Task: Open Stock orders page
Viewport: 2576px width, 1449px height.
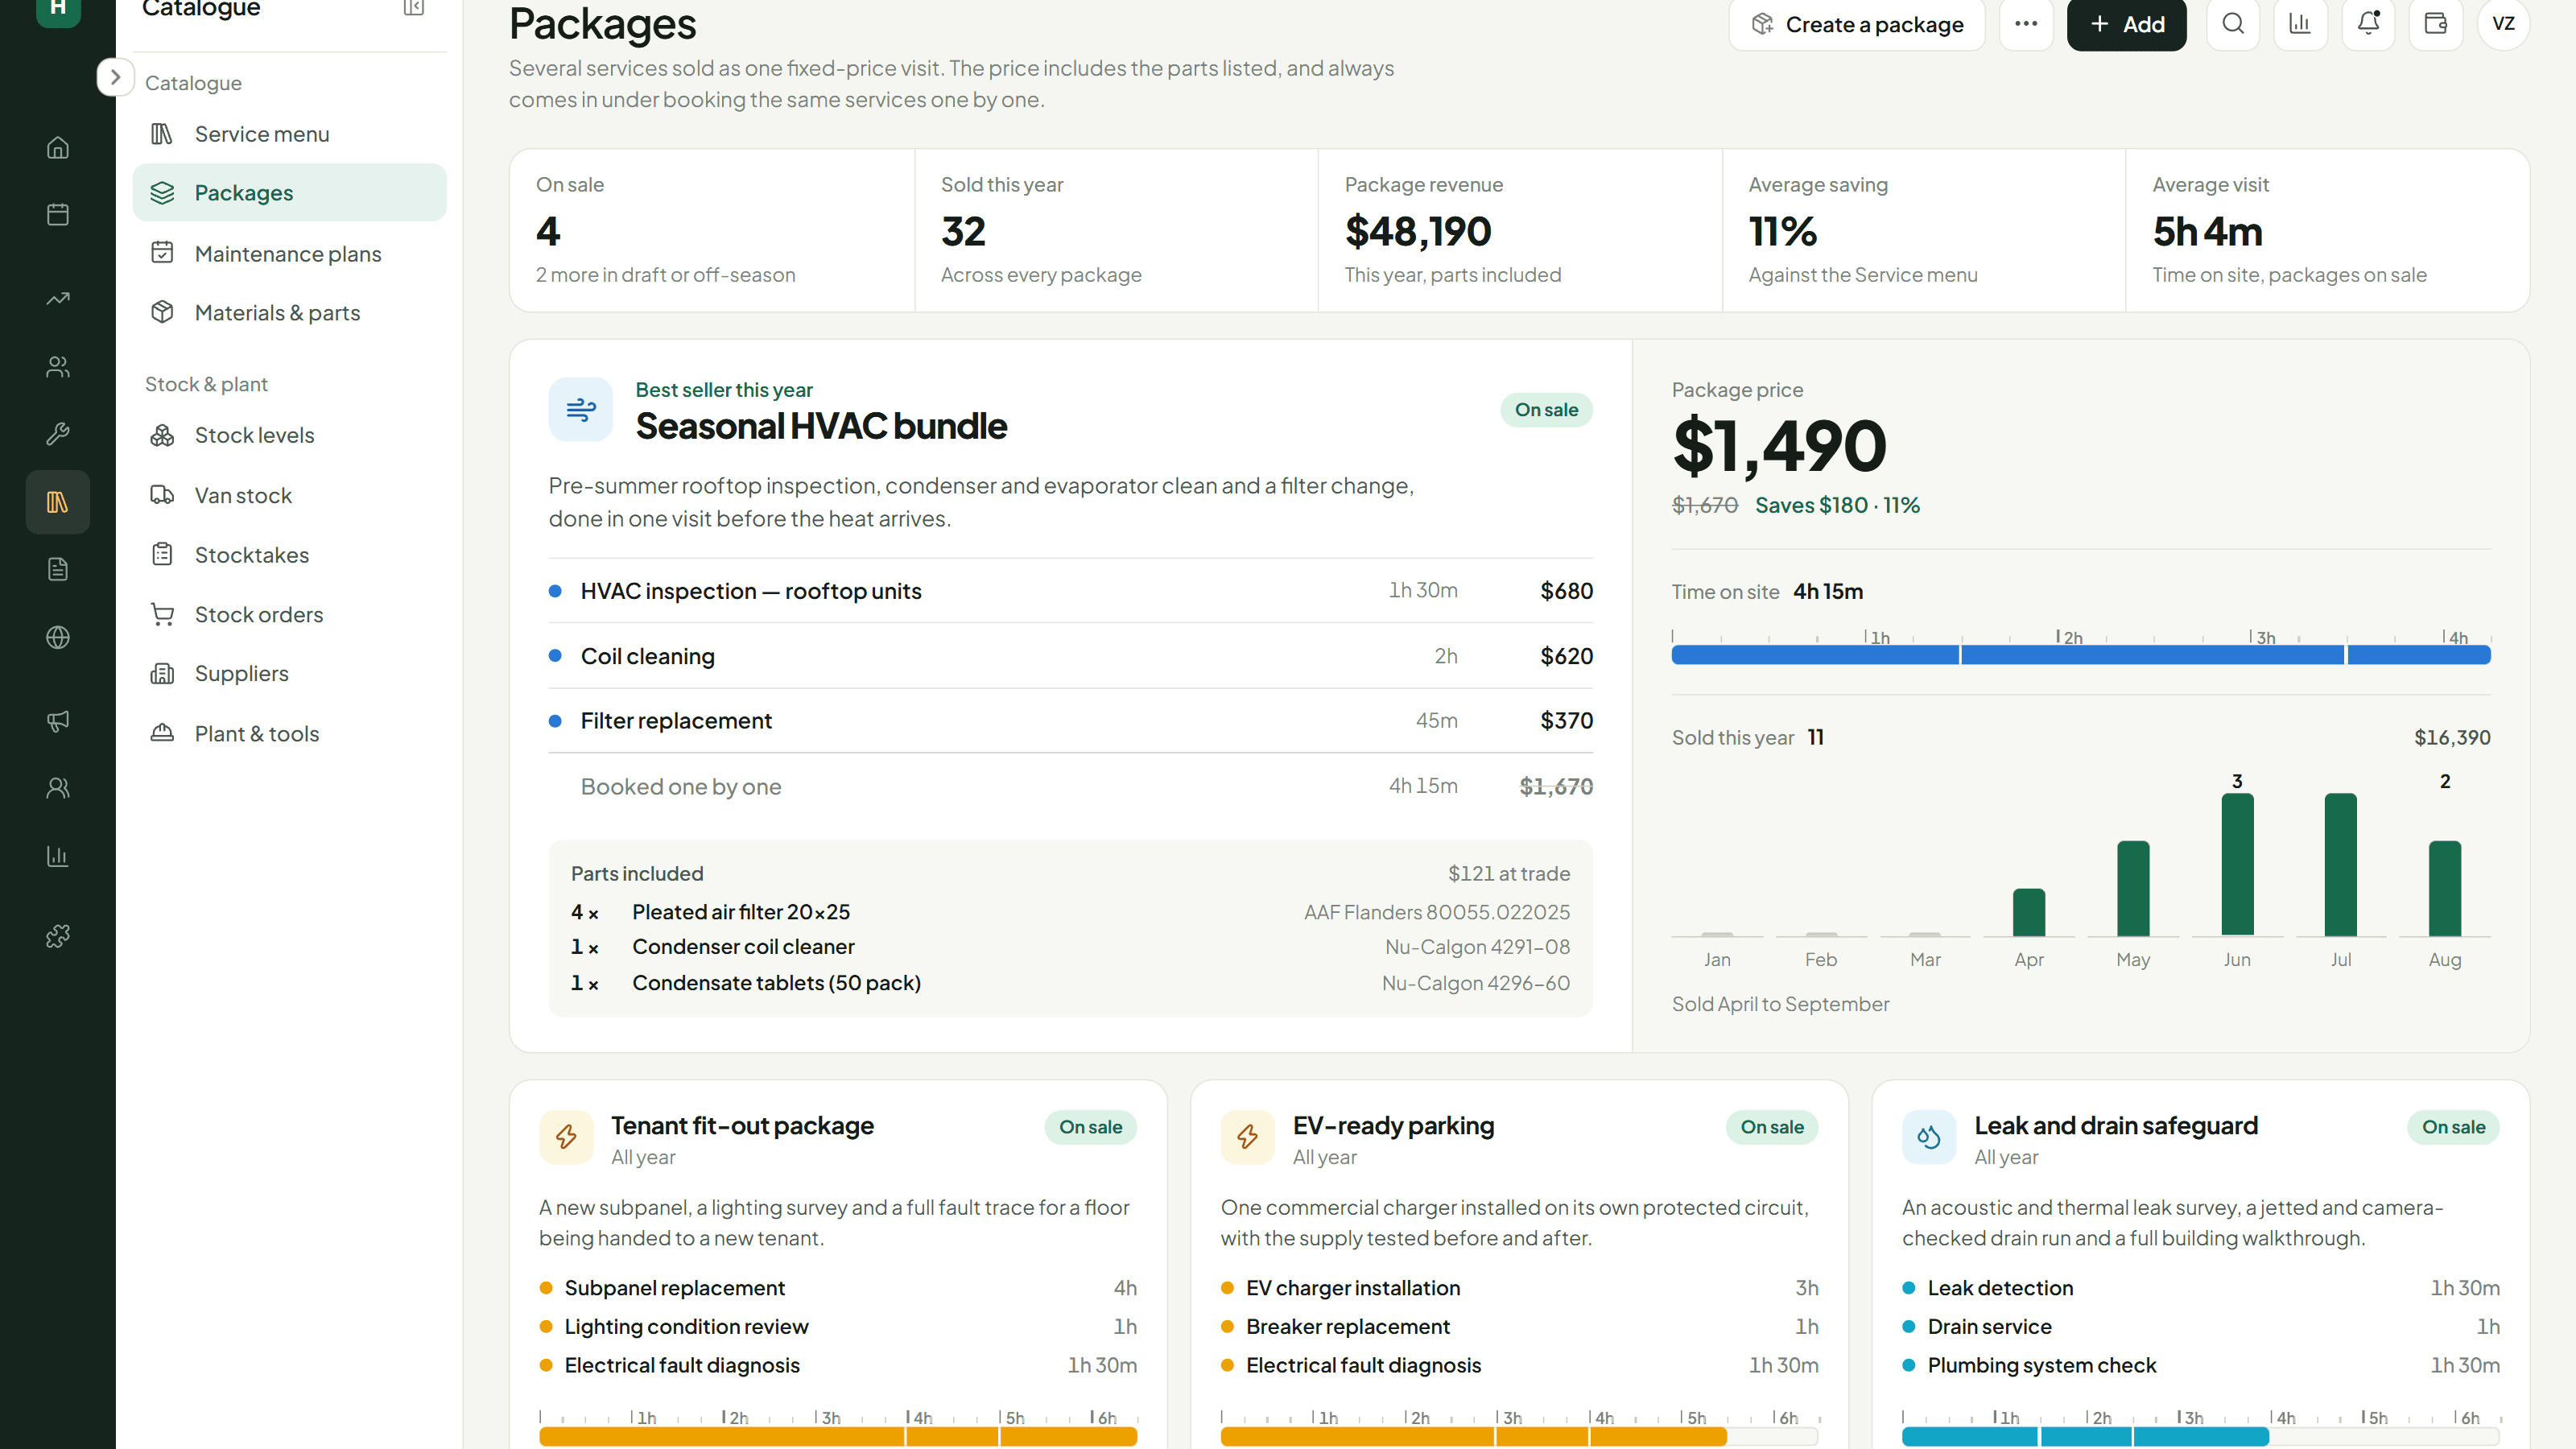Action: [289, 615]
